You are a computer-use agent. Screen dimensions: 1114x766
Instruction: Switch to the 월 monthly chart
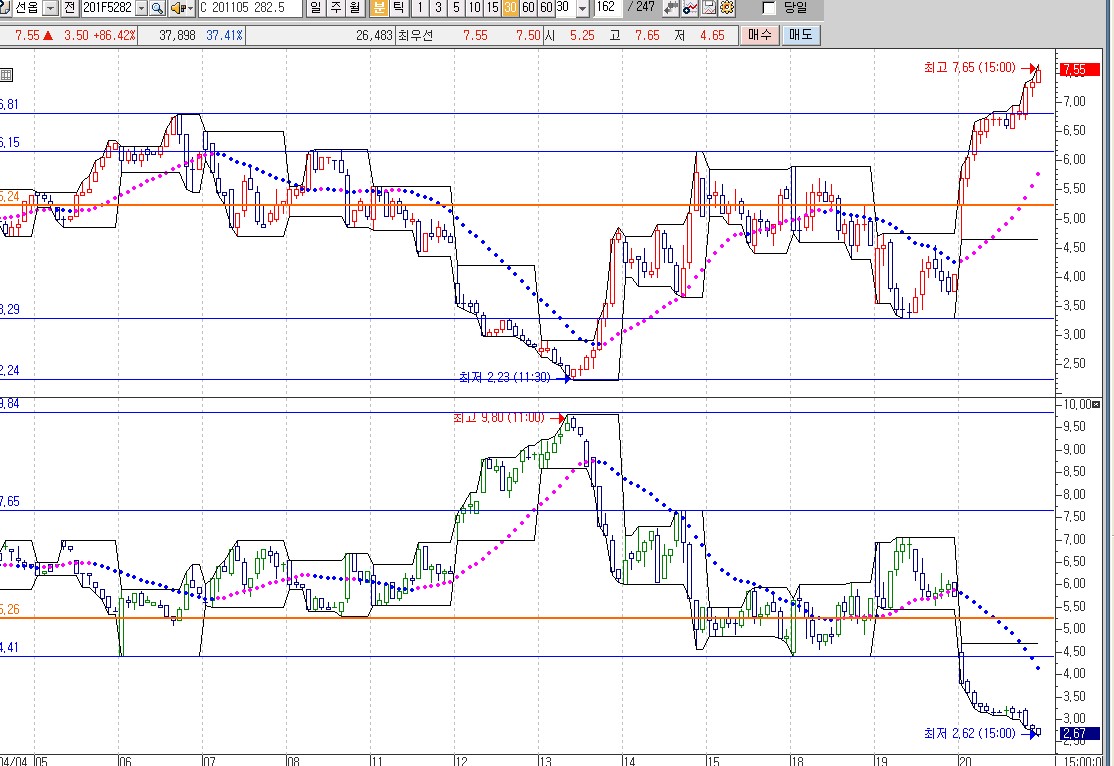point(354,8)
